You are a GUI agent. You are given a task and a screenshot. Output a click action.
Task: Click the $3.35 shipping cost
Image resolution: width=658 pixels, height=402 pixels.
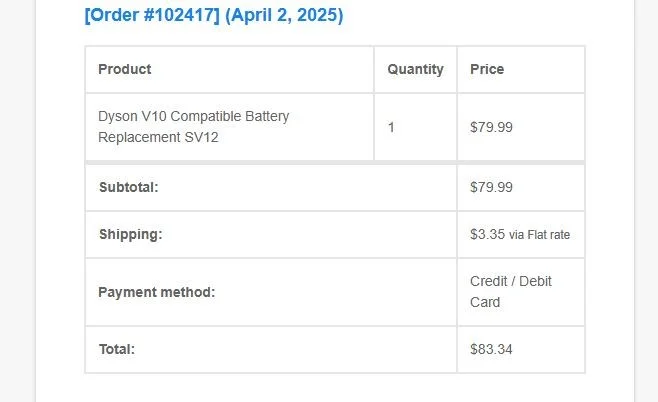point(487,234)
